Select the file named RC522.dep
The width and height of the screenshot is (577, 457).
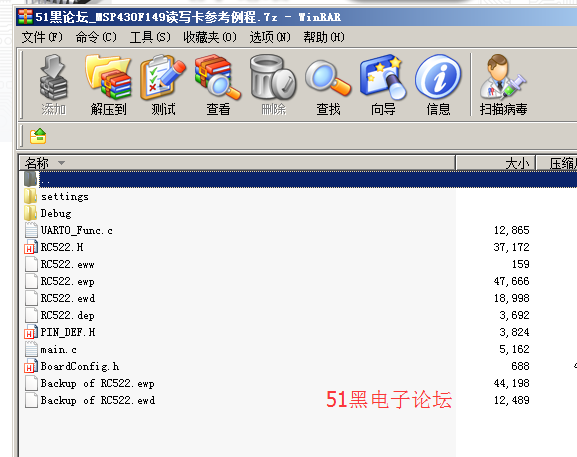coord(67,315)
